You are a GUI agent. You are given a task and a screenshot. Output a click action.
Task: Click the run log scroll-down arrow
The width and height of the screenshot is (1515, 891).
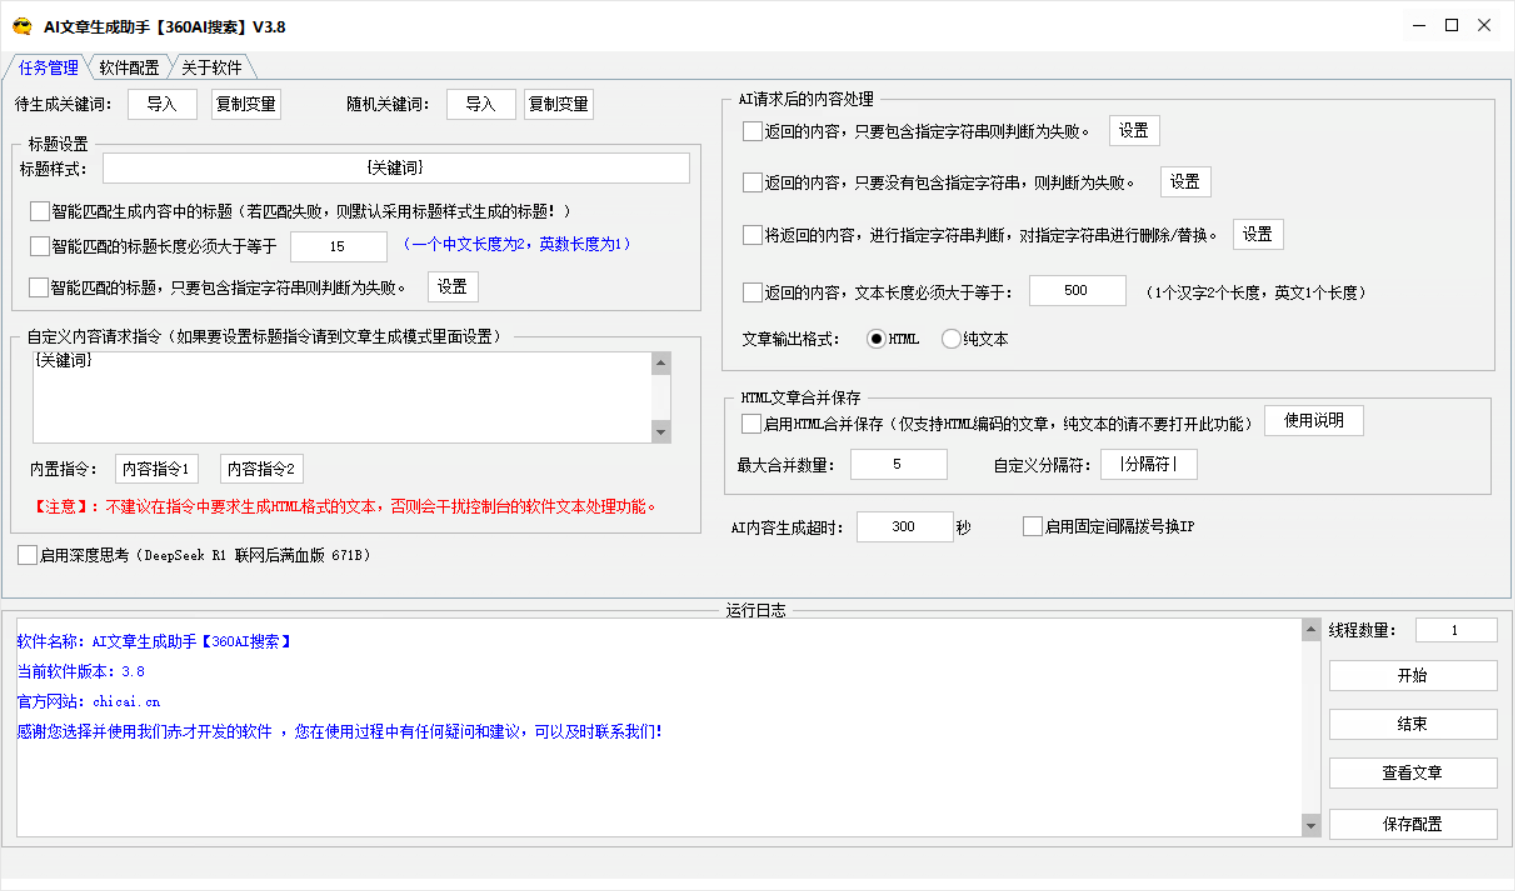tap(1311, 825)
